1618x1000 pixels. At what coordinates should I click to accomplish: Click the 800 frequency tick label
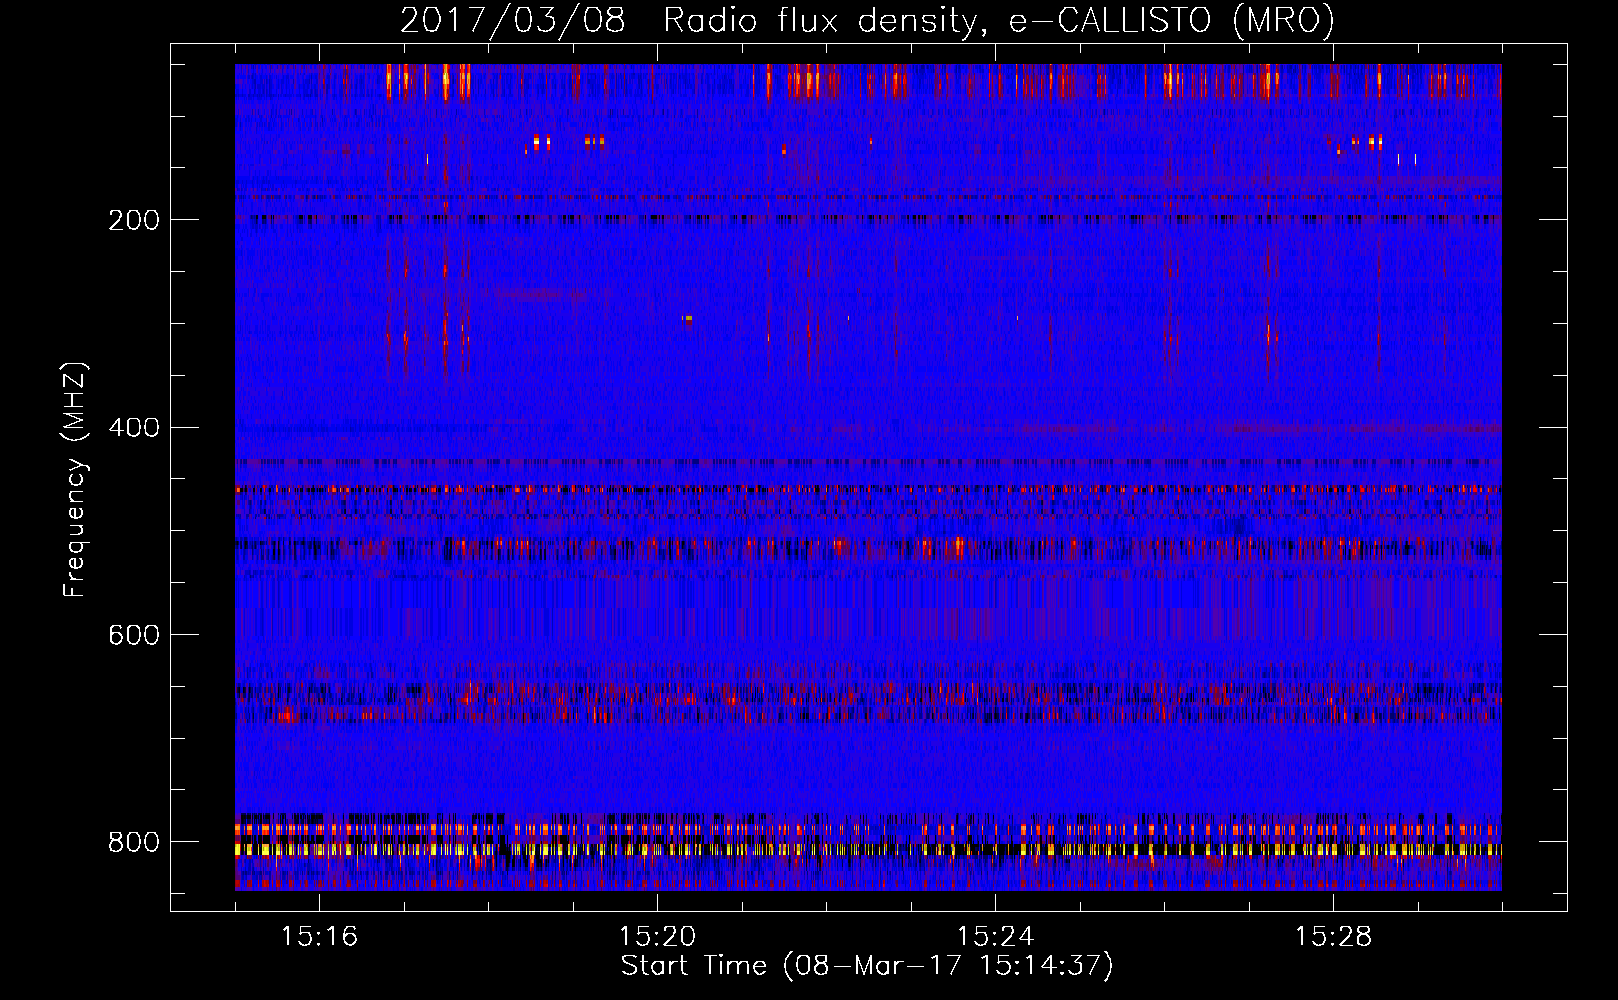(x=134, y=842)
